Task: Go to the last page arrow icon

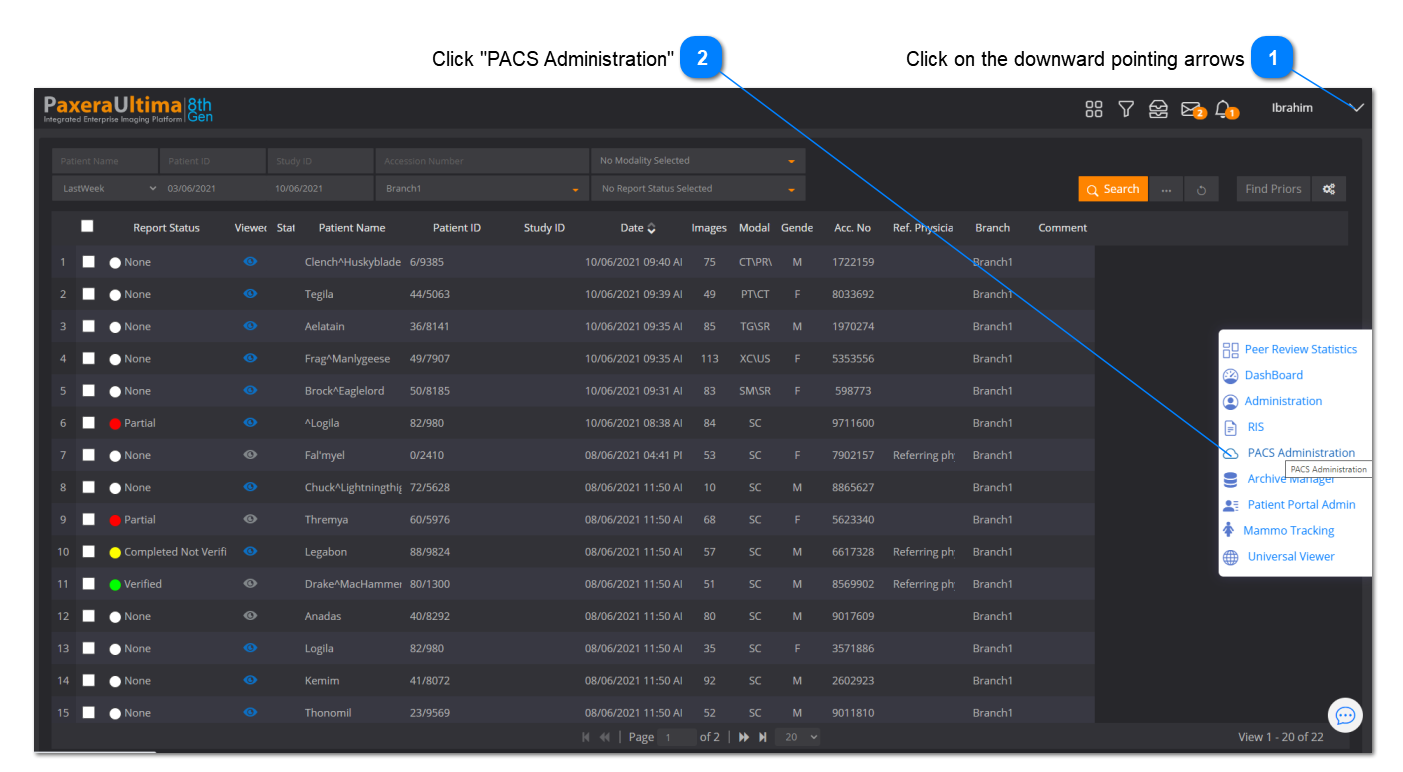Action: [763, 737]
